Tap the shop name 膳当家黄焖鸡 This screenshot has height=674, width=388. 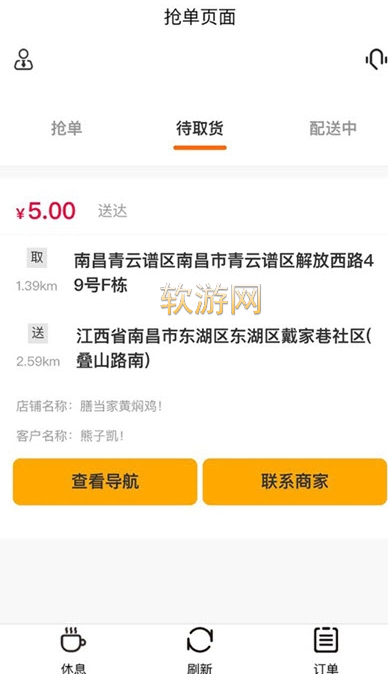(x=121, y=406)
